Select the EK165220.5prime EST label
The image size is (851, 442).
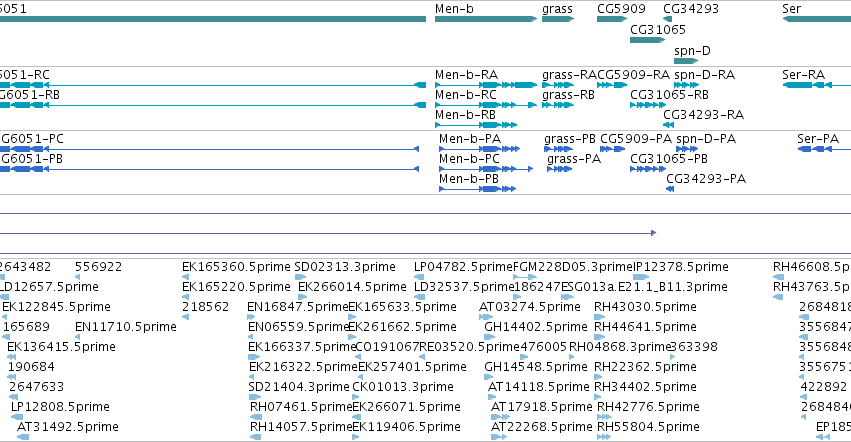click(x=236, y=287)
